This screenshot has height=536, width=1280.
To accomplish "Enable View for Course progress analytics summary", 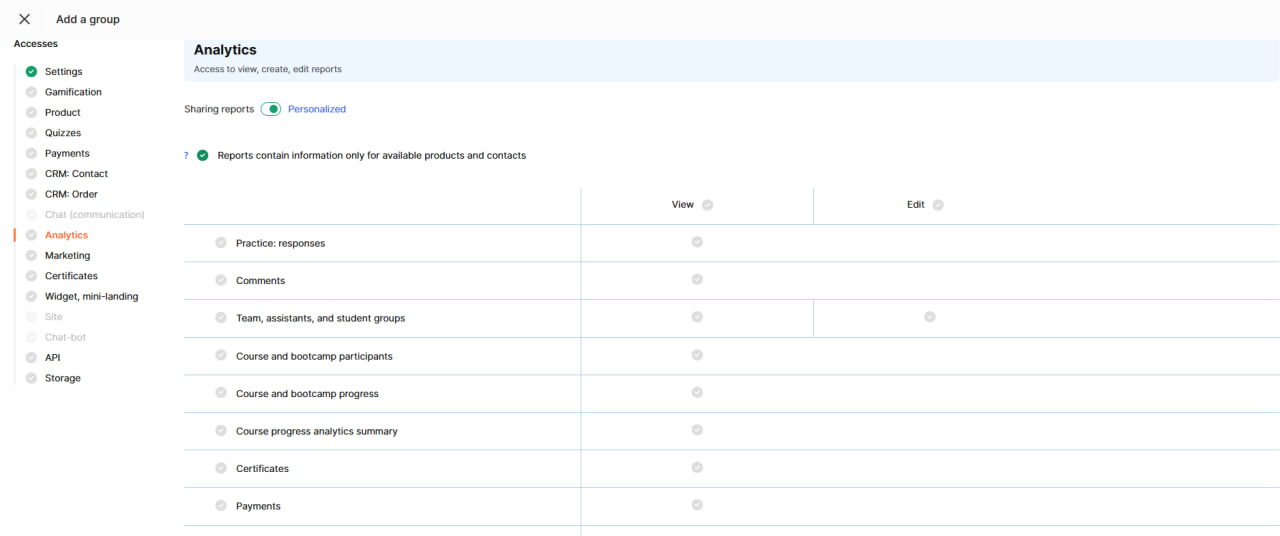I will click(697, 430).
